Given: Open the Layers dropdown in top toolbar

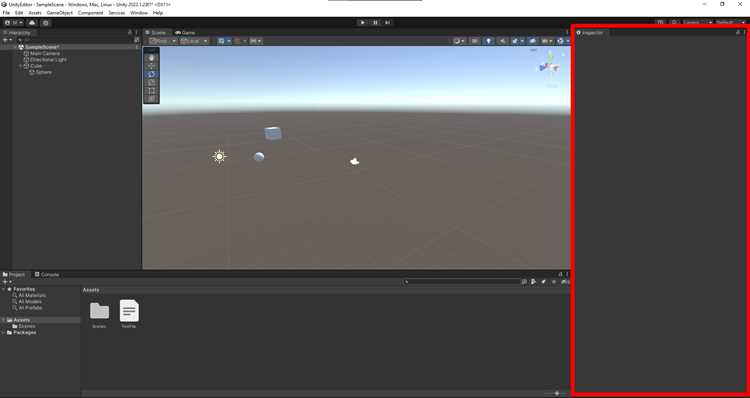Looking at the screenshot, I should pyautogui.click(x=697, y=22).
